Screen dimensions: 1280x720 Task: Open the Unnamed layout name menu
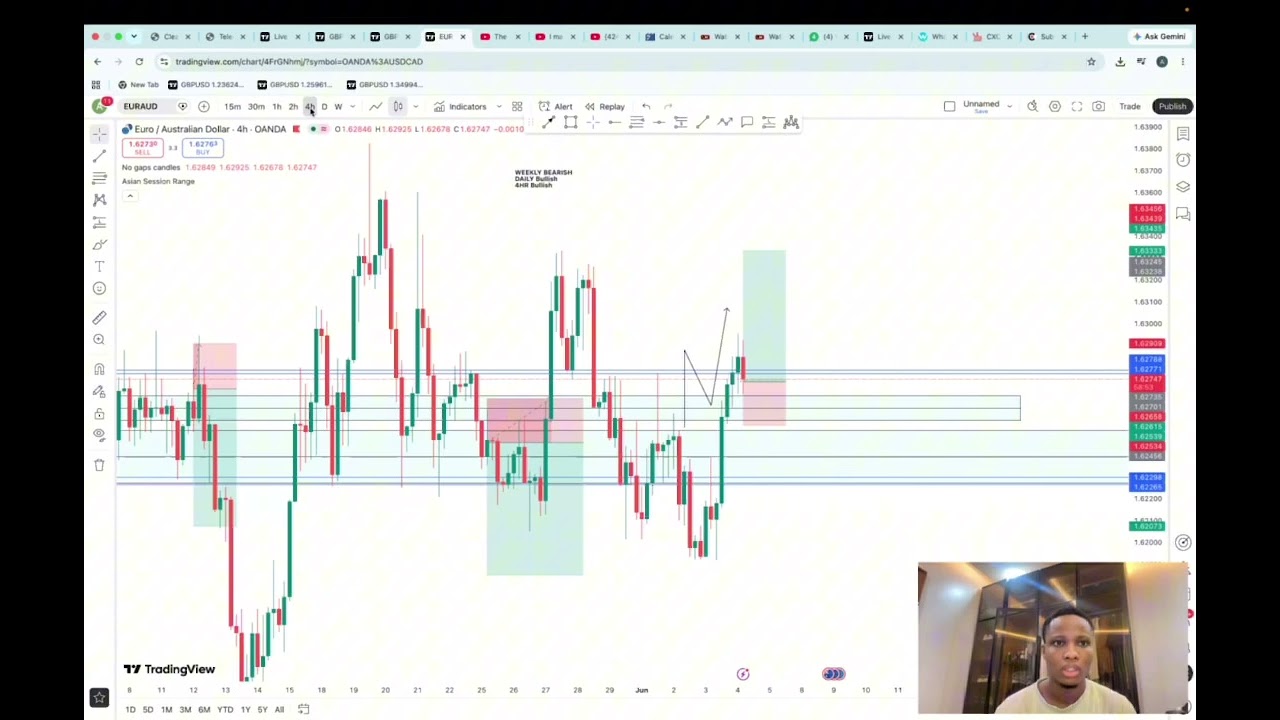point(981,106)
